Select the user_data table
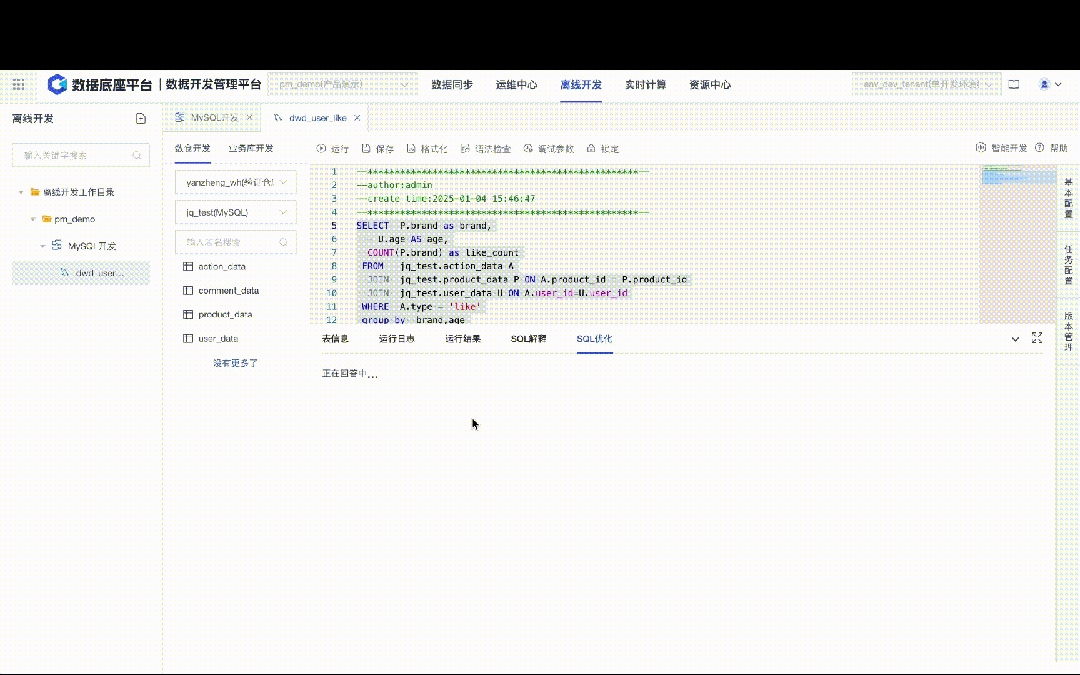The height and width of the screenshot is (675, 1080). pos(218,339)
